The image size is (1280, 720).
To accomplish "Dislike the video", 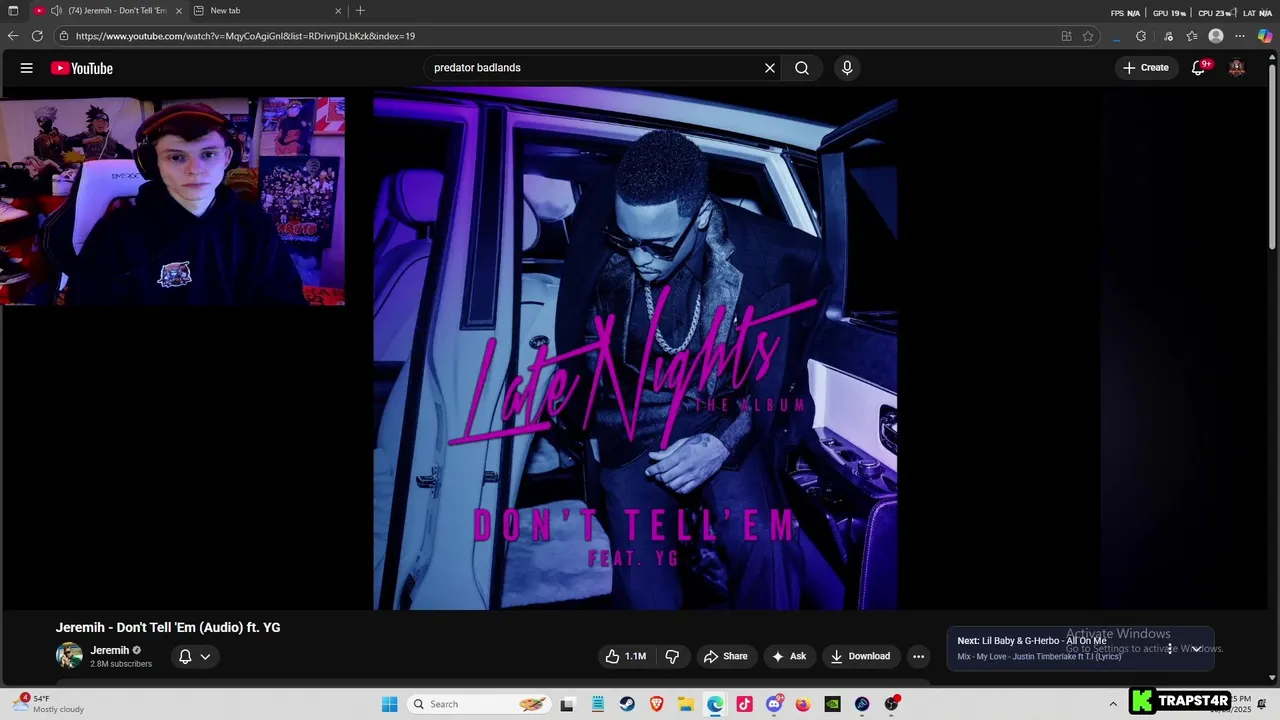I will coord(672,656).
